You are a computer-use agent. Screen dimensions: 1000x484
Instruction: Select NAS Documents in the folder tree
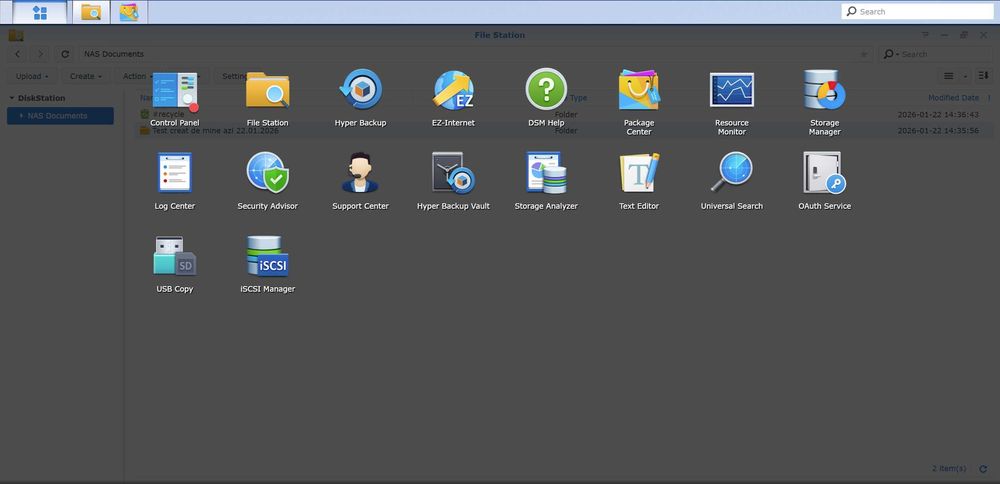(61, 116)
